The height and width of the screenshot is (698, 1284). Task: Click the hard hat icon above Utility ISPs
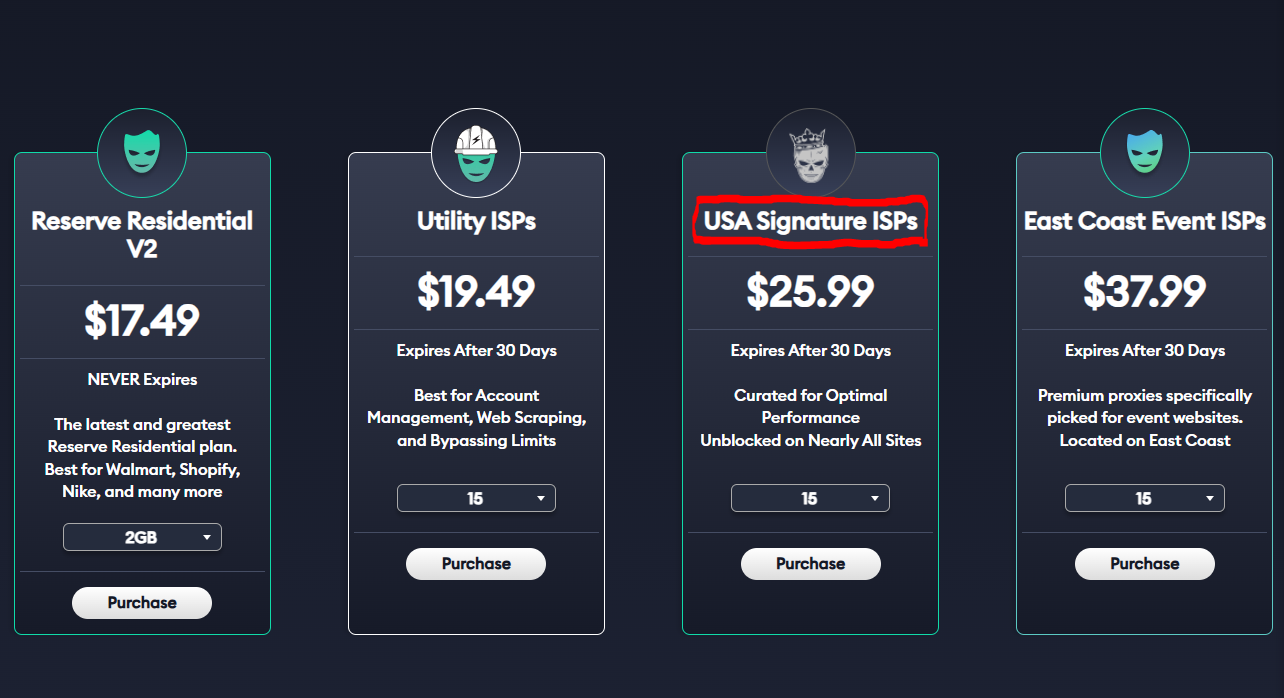pos(476,152)
